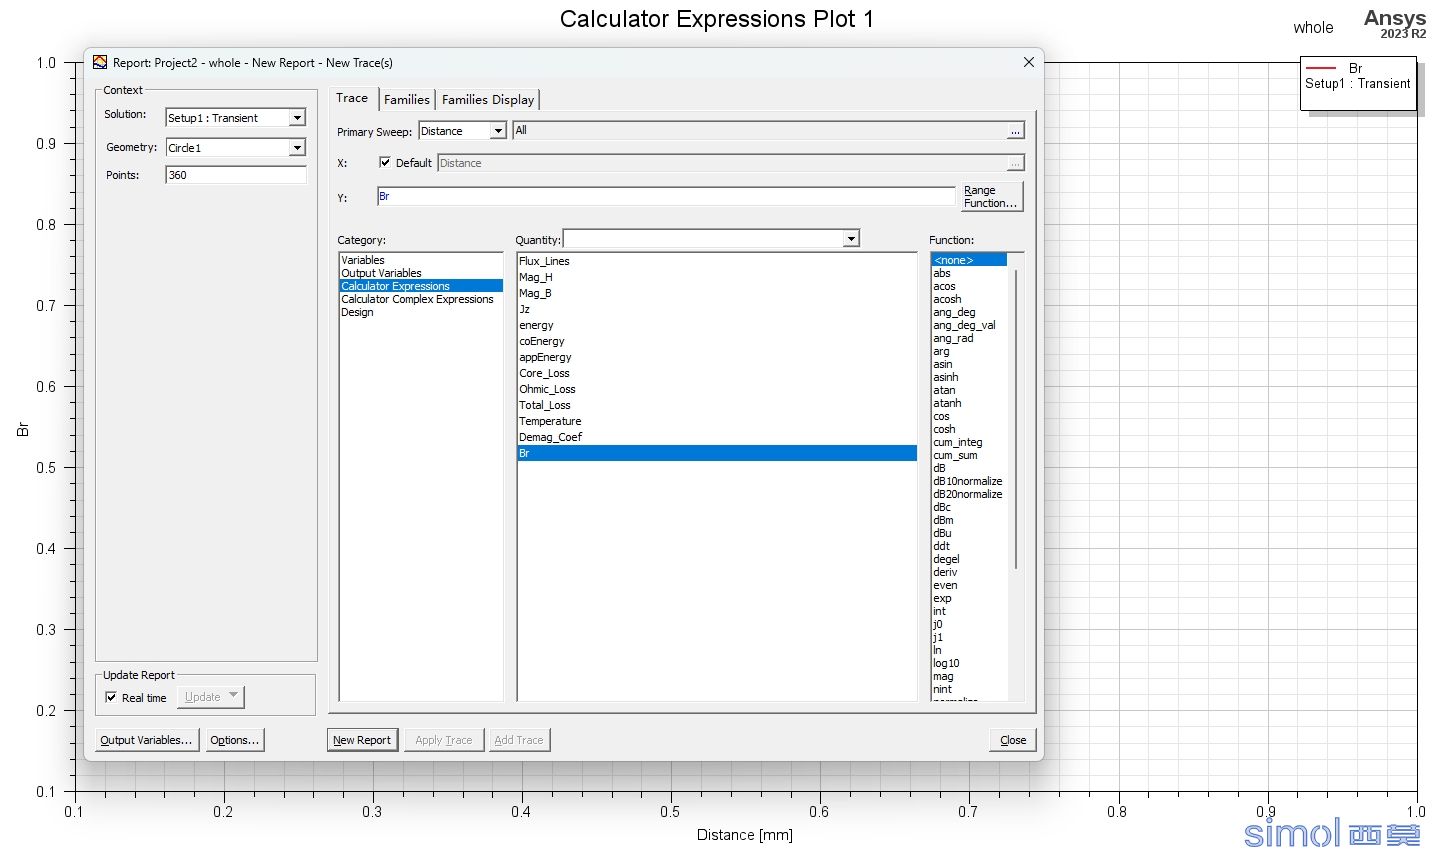Image resolution: width=1439 pixels, height=852 pixels.
Task: Close the Report dialog with X
Action: click(1028, 62)
